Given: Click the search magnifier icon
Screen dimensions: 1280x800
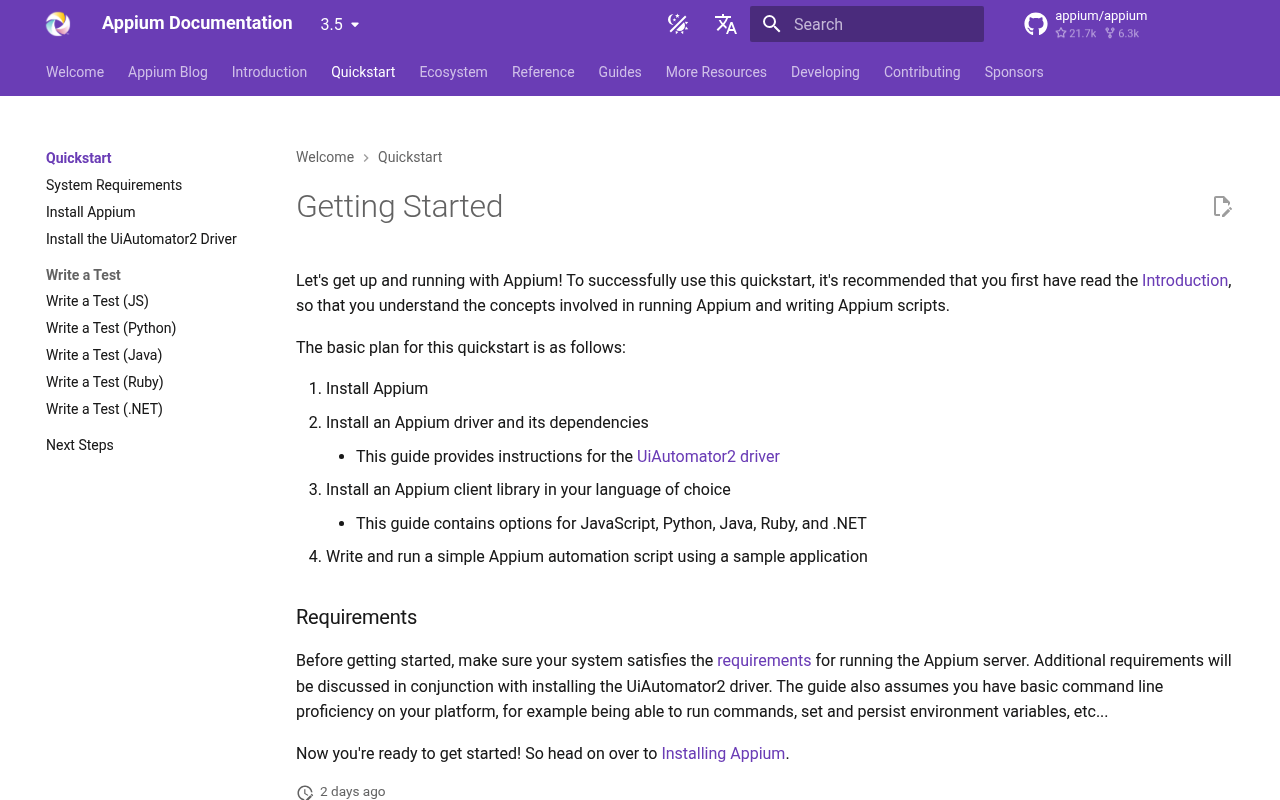Looking at the screenshot, I should pos(771,24).
